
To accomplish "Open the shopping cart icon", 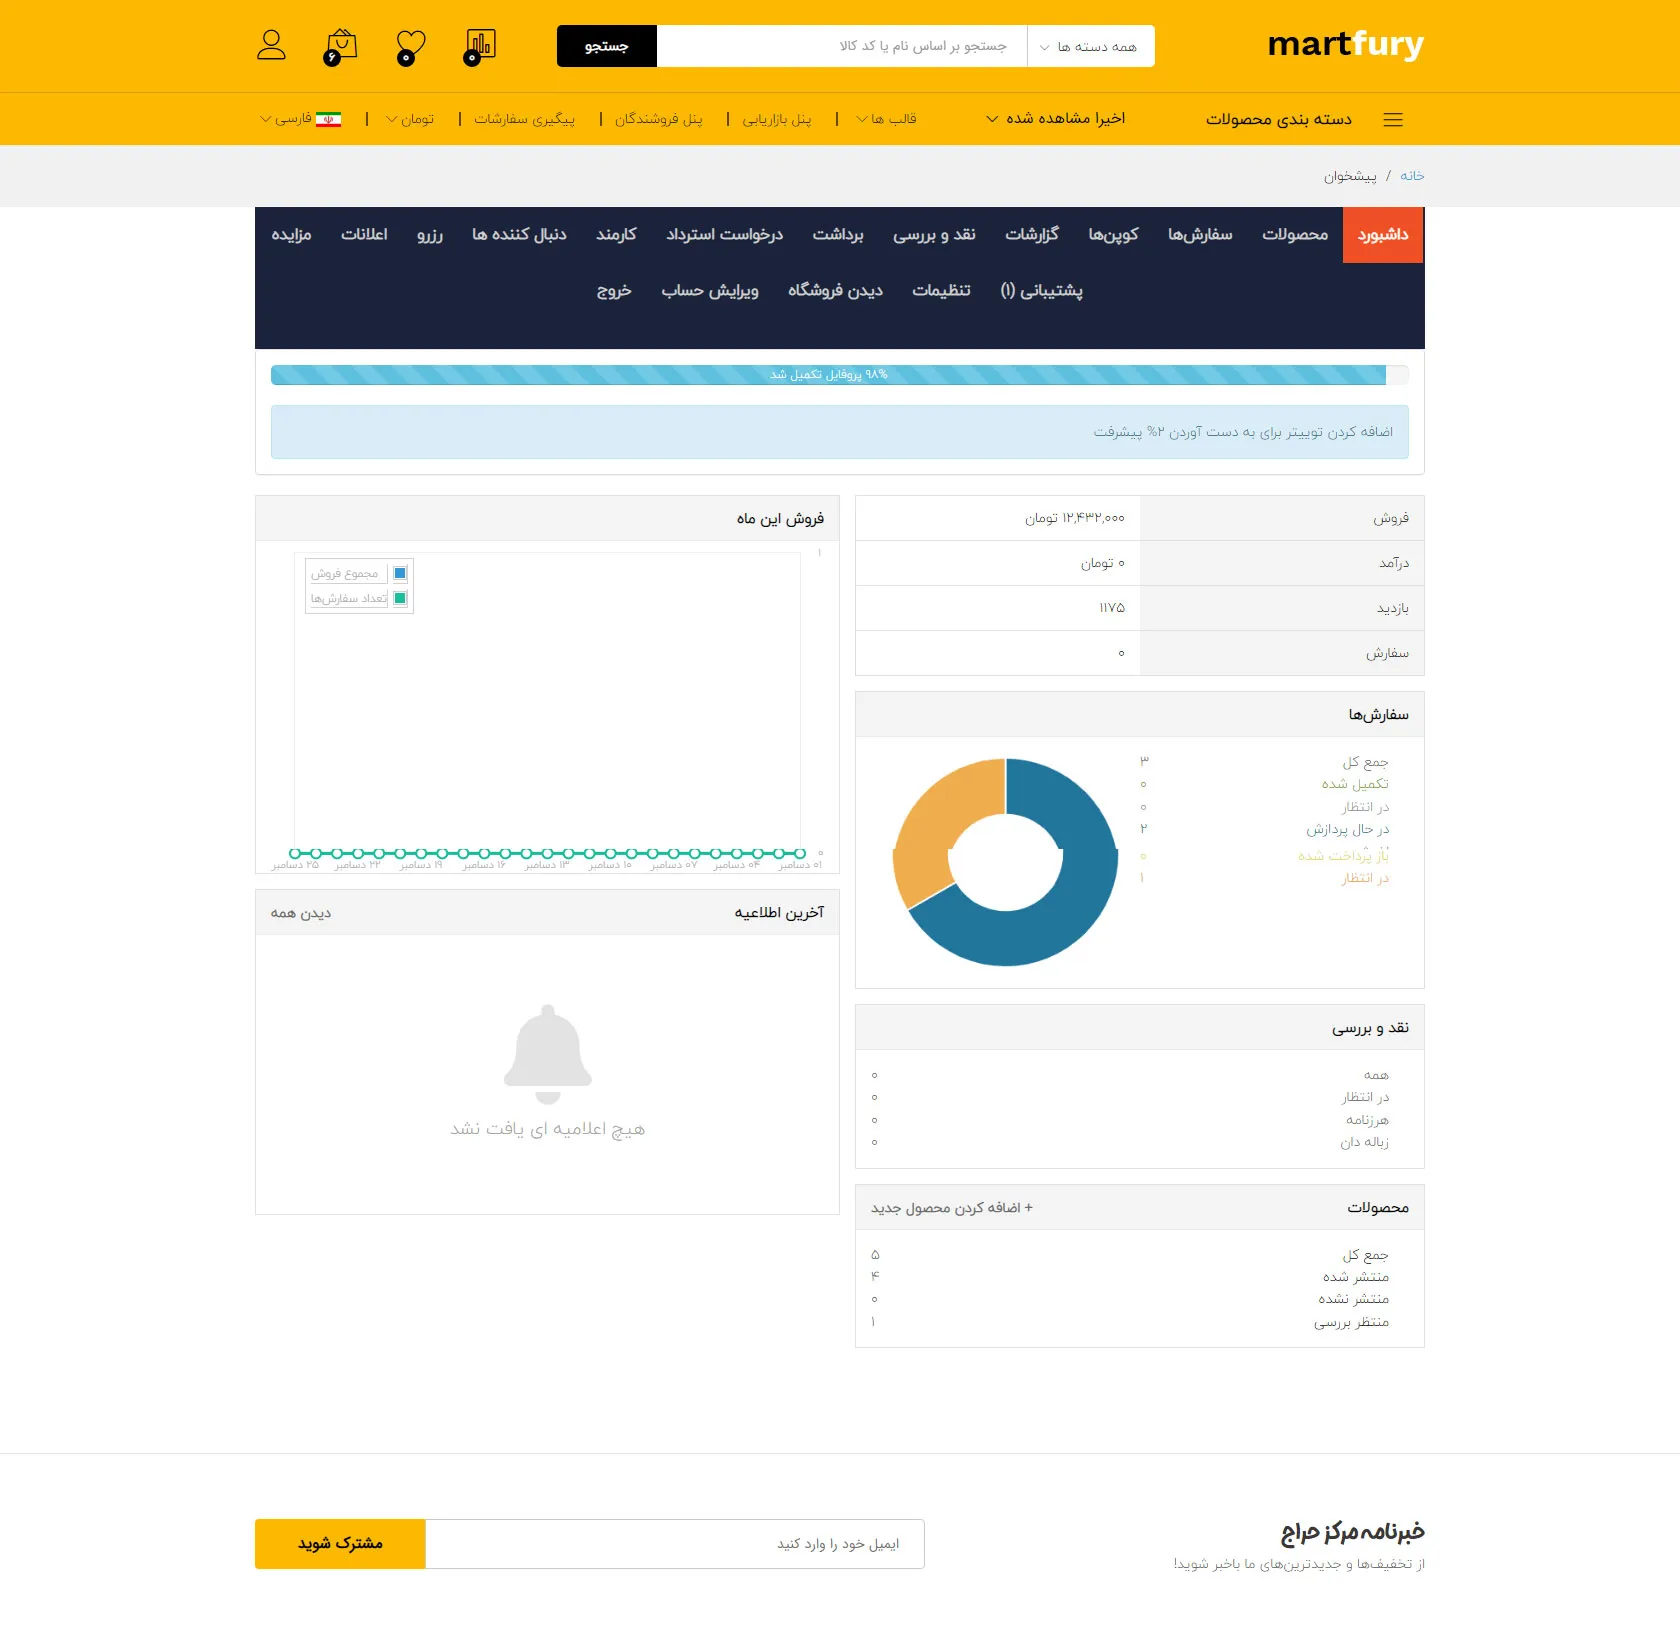I will coord(341,45).
